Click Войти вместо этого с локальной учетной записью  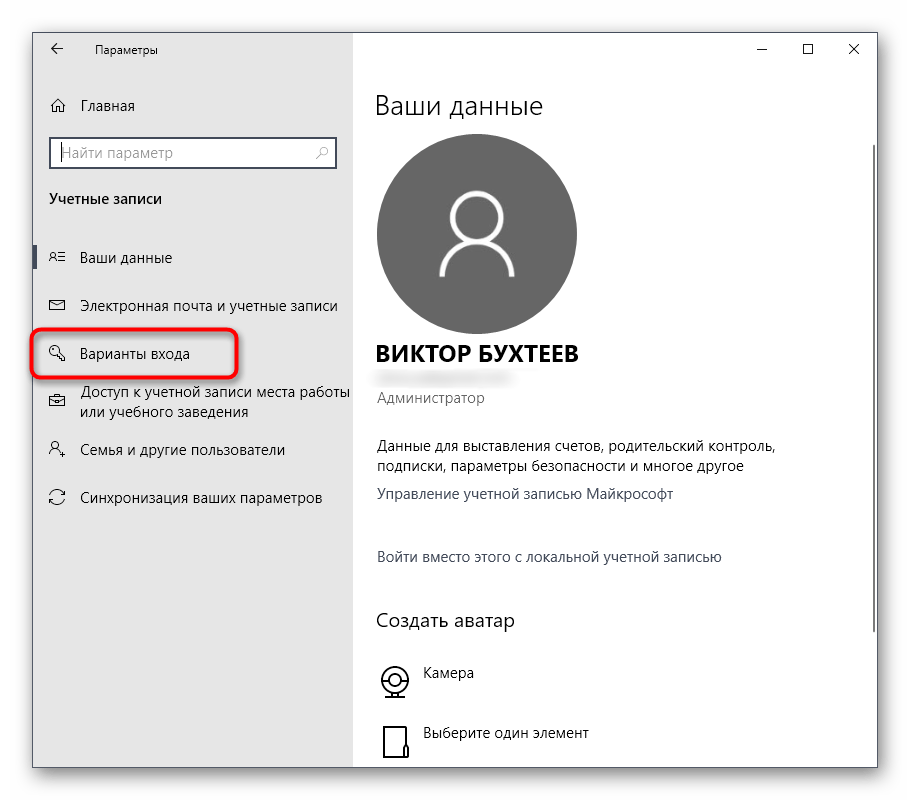(x=549, y=557)
